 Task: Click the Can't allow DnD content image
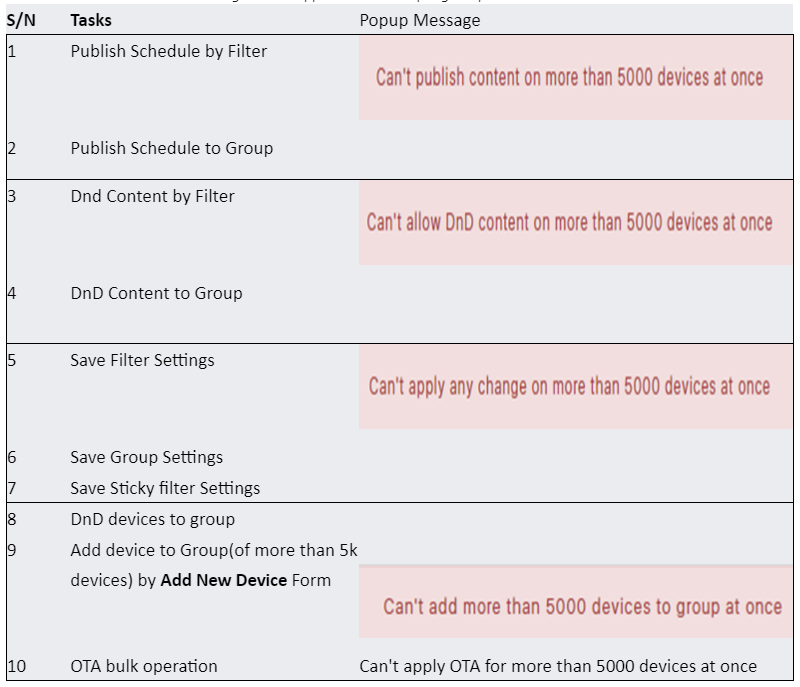[576, 223]
